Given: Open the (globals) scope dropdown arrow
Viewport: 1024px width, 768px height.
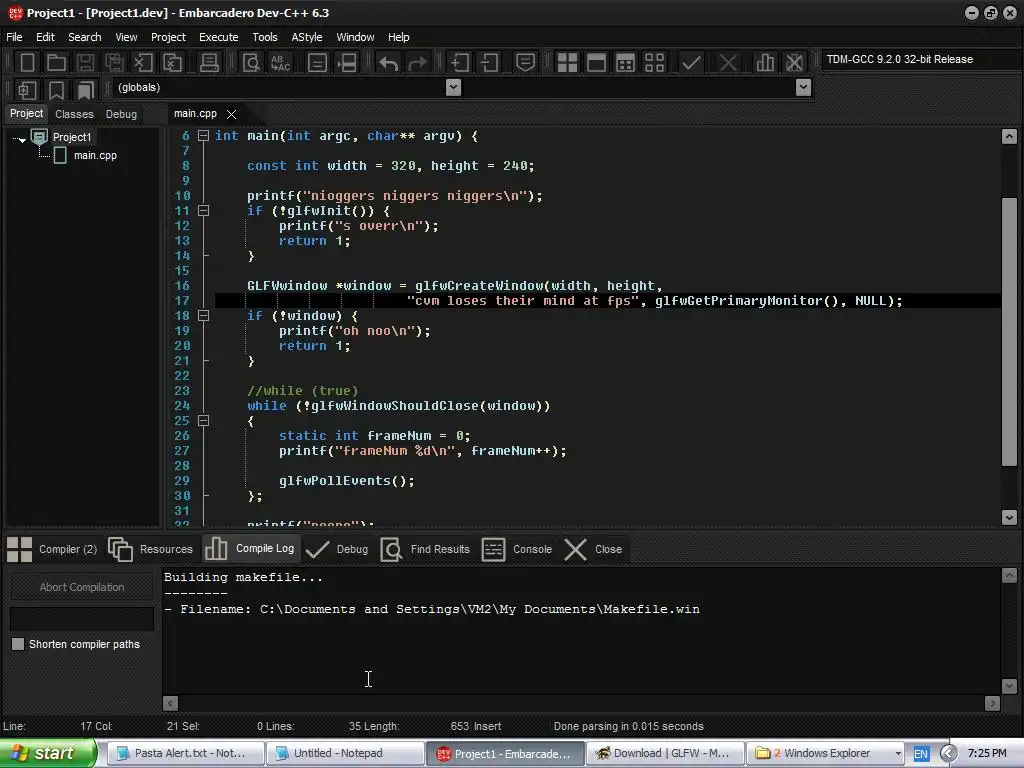Looking at the screenshot, I should click(453, 87).
